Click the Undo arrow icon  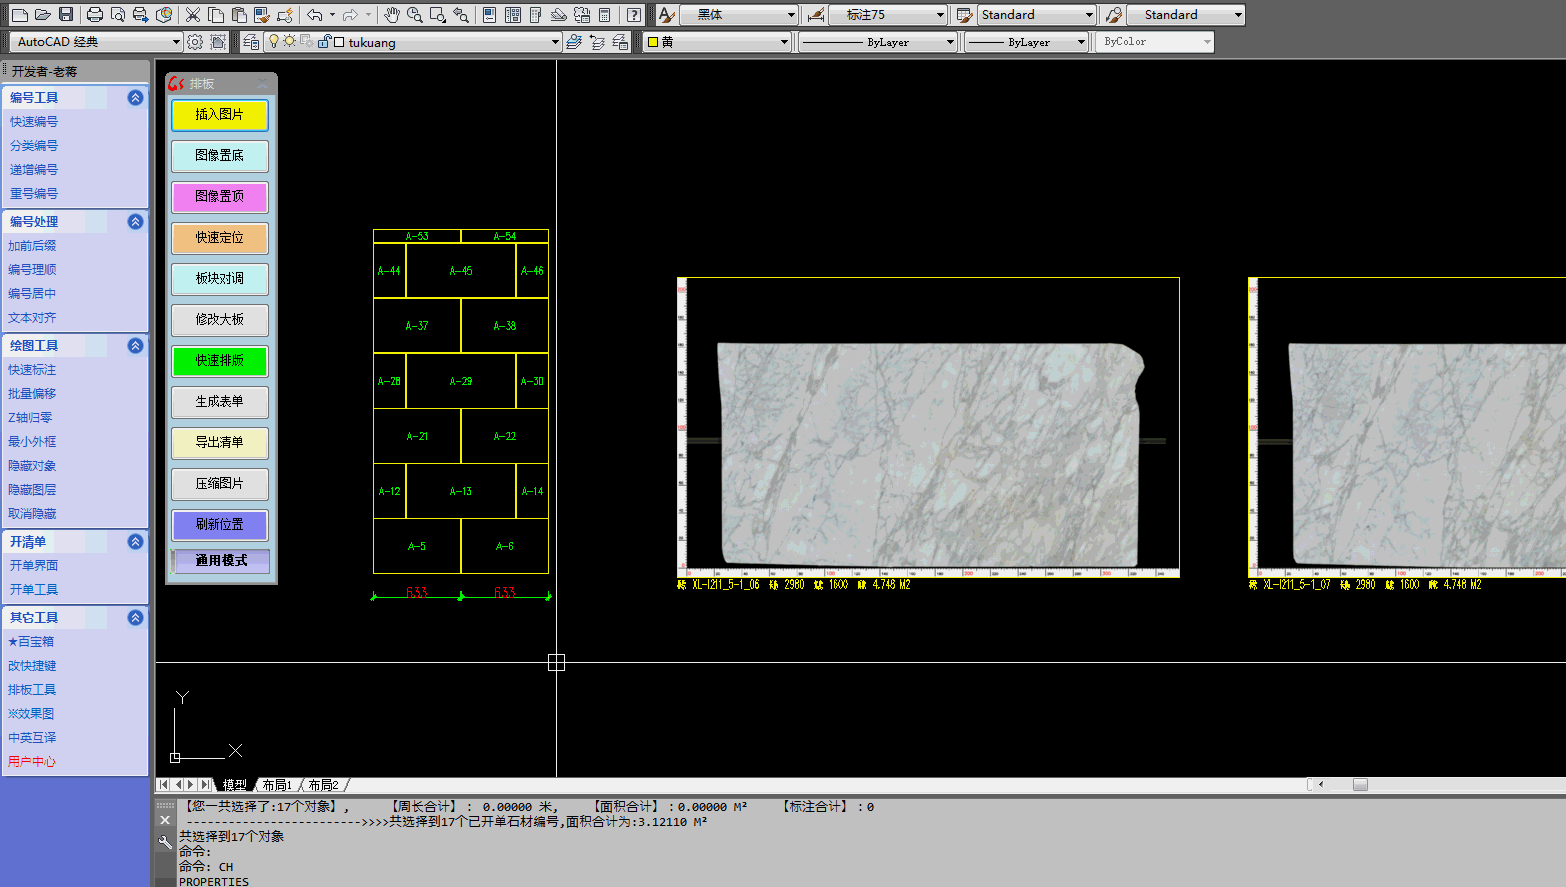pyautogui.click(x=315, y=15)
